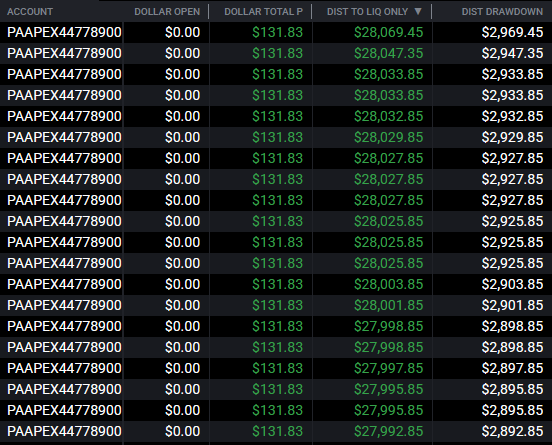Click the $2,932.85 drawdown value
Image resolution: width=552 pixels, height=445 pixels.
pyautogui.click(x=512, y=117)
